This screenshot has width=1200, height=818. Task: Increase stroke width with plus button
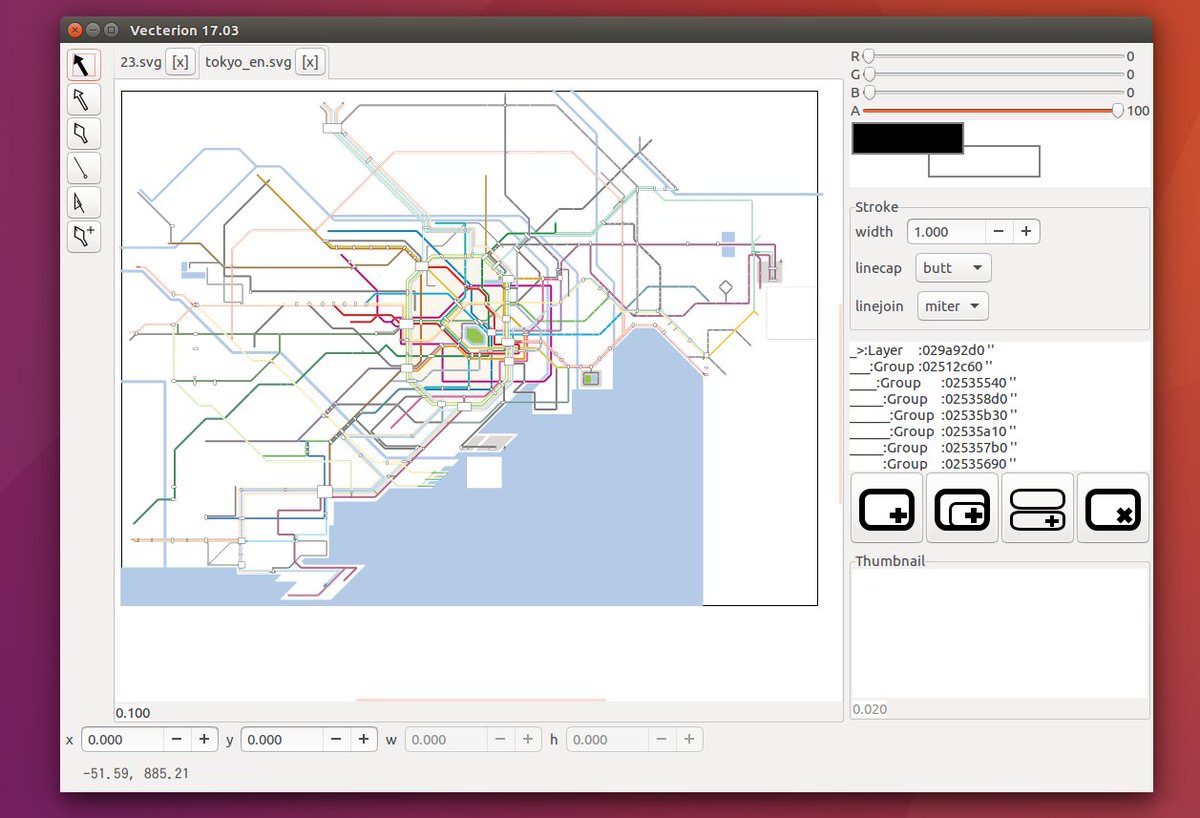click(1026, 232)
